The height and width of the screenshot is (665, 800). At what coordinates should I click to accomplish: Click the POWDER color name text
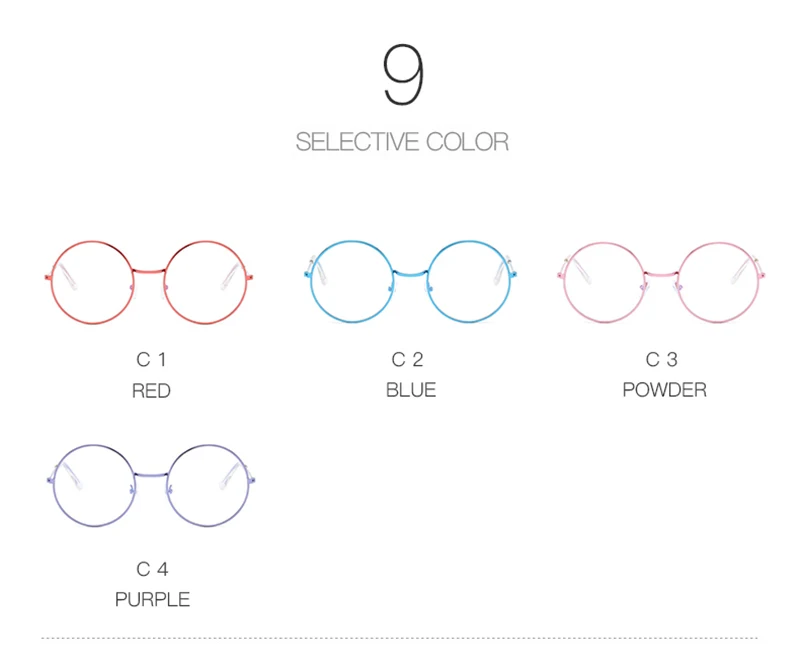point(664,390)
